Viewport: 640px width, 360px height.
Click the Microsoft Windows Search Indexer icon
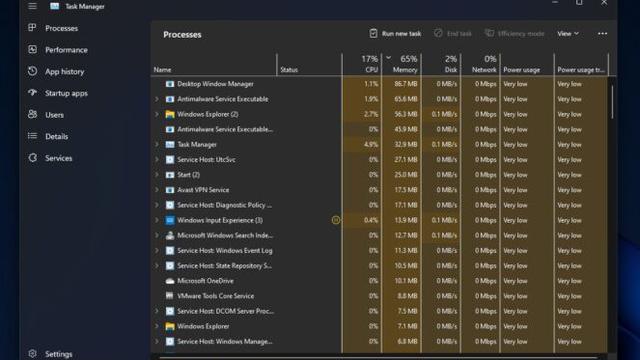coord(170,235)
